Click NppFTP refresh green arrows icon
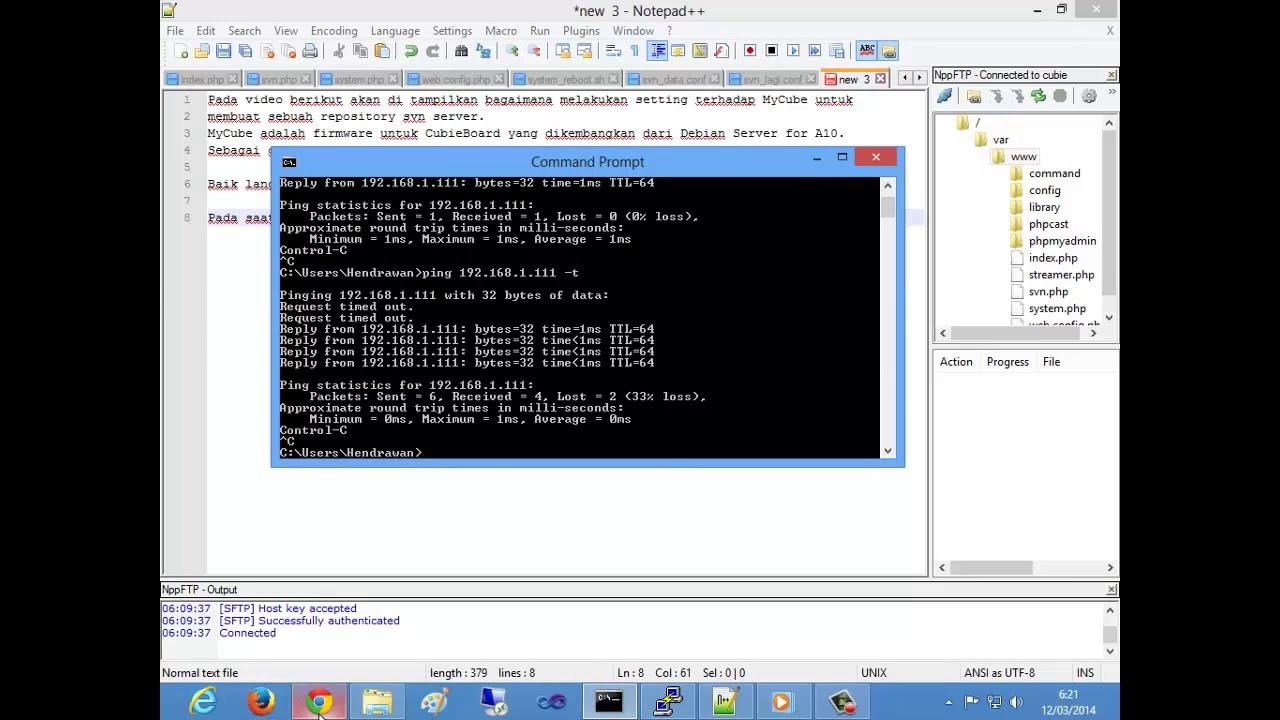 pyautogui.click(x=1038, y=96)
